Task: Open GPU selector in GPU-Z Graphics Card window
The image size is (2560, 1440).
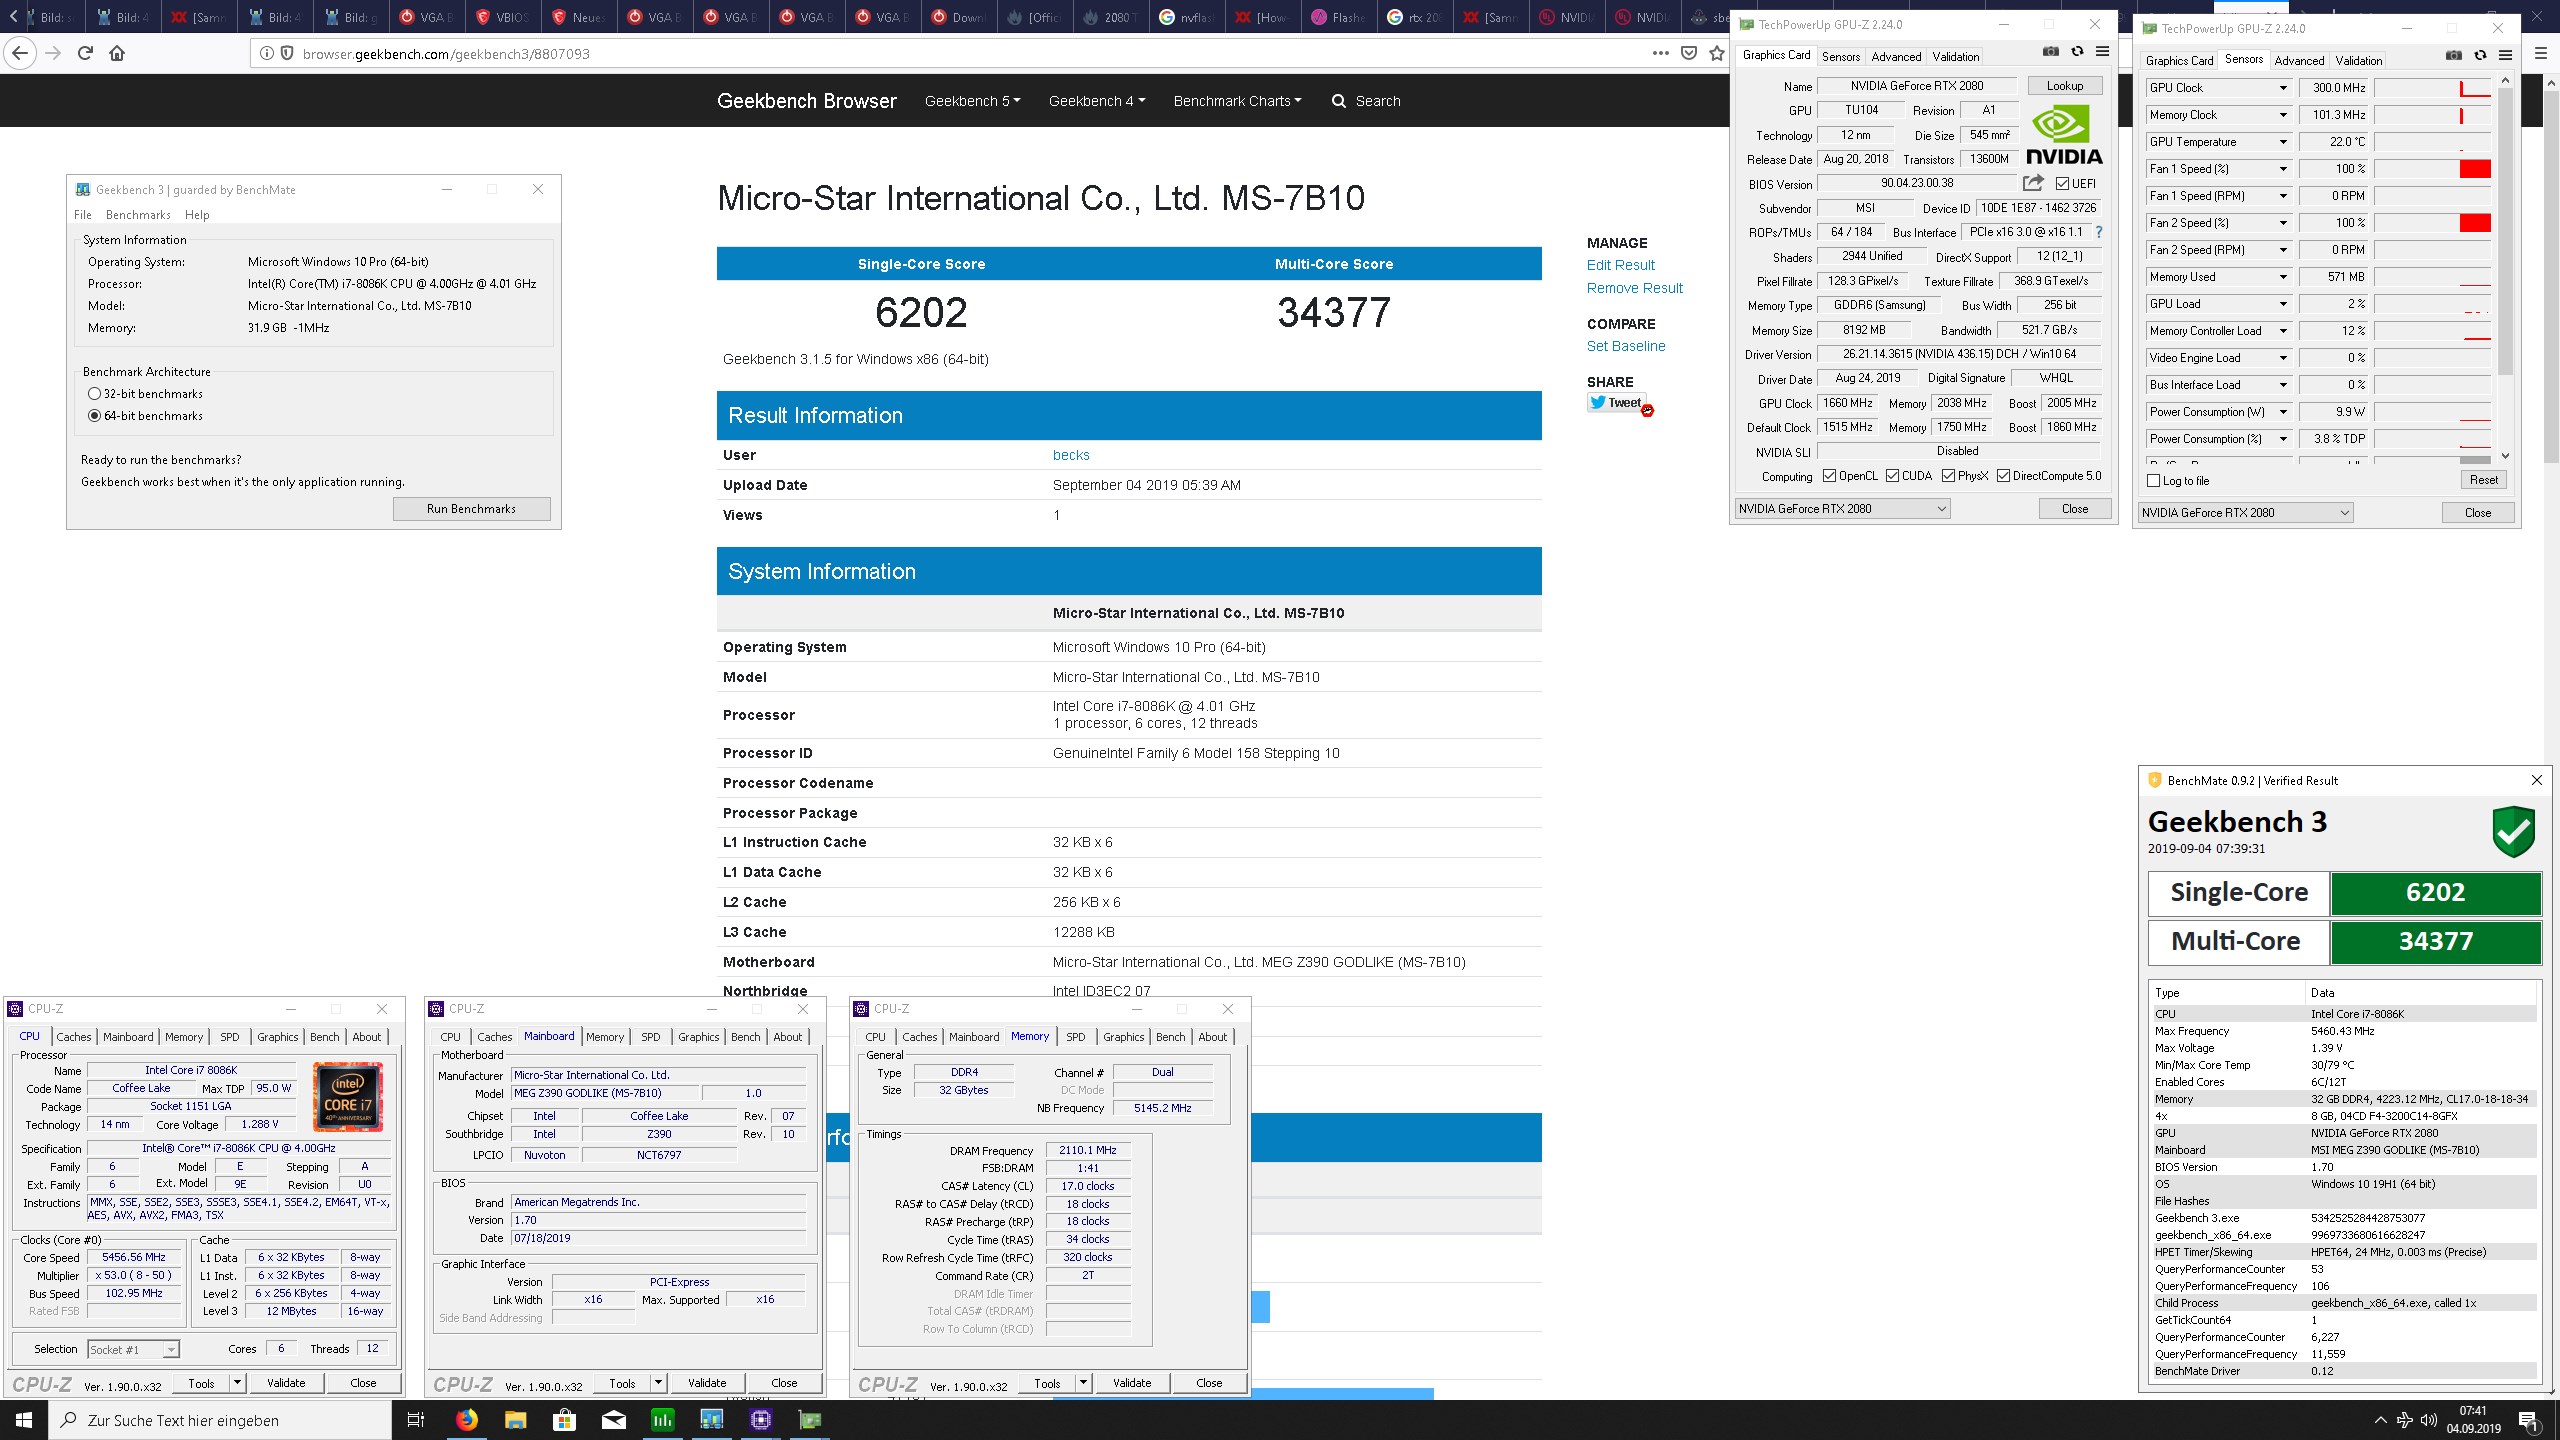Action: tap(1843, 509)
